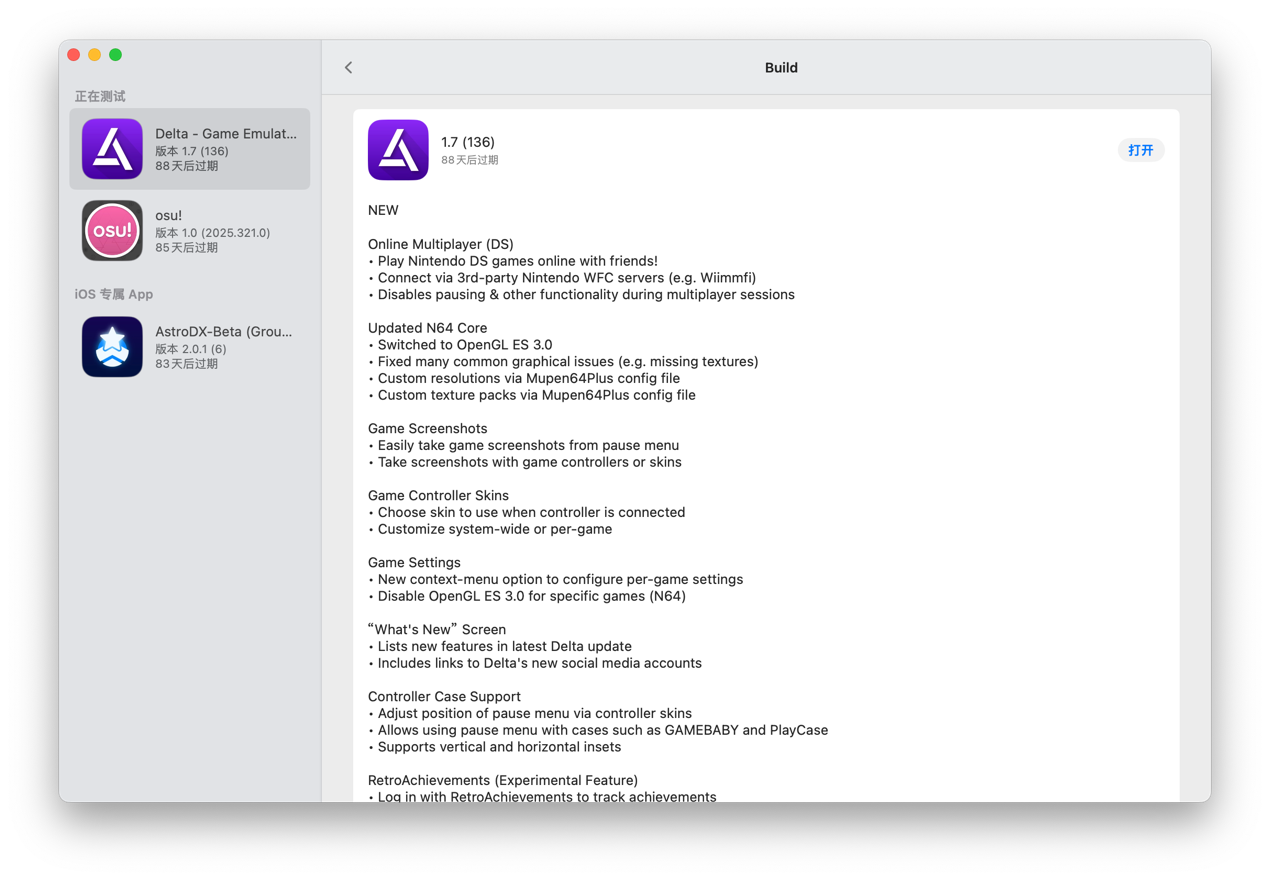Image resolution: width=1270 pixels, height=880 pixels.
Task: Click the '1.7 (136)' version label in build header
Action: point(468,142)
